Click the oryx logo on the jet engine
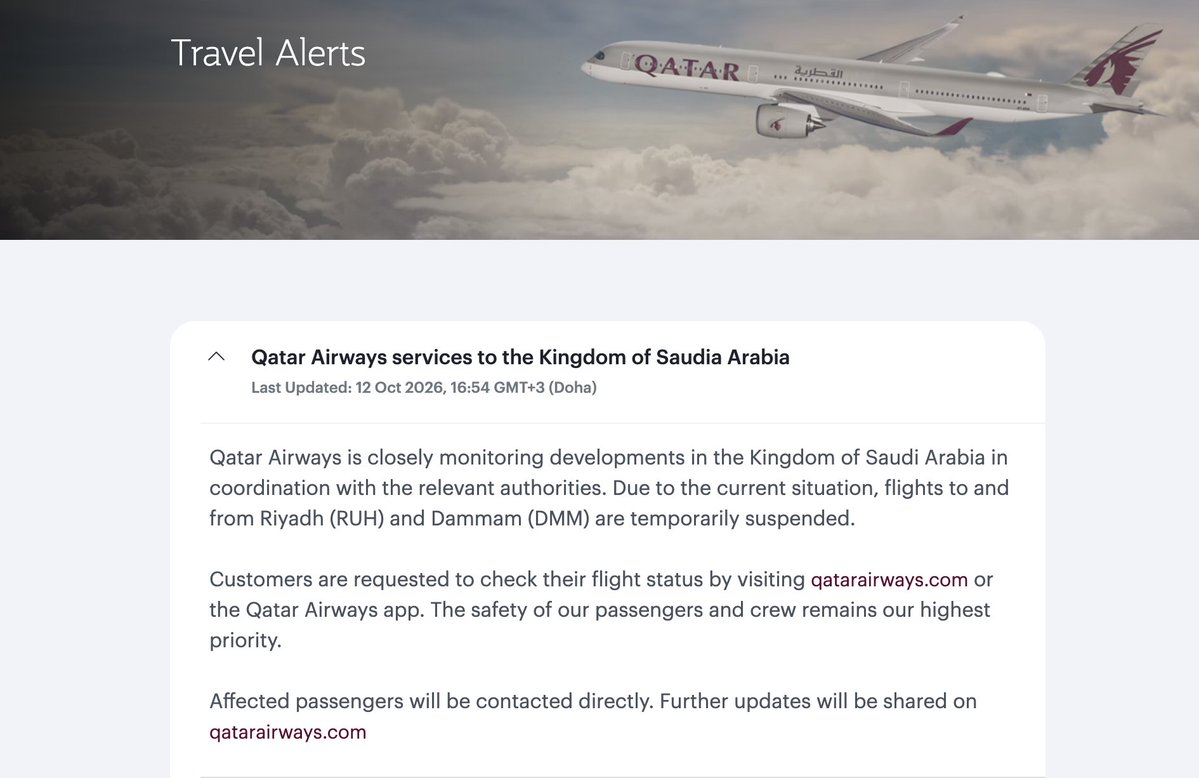 [x=776, y=124]
